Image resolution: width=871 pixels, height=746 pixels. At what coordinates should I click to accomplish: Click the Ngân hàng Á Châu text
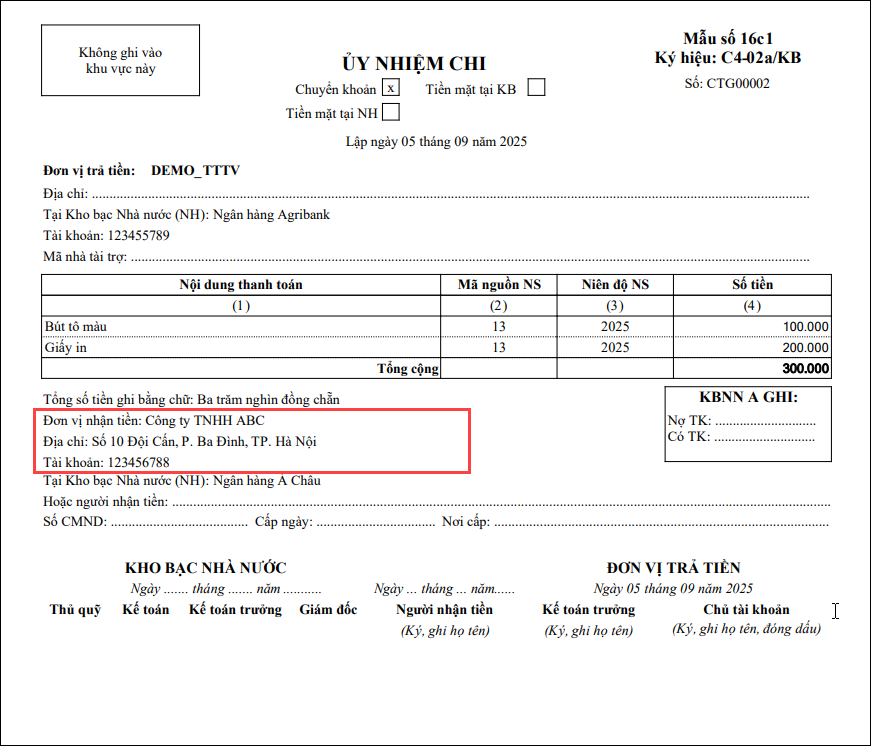click(267, 480)
